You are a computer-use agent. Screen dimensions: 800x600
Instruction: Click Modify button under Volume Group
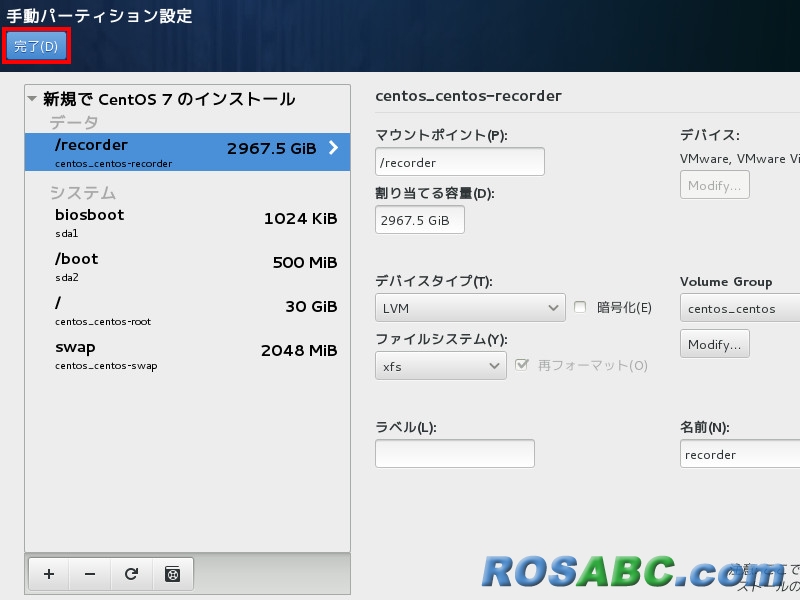[x=714, y=343]
